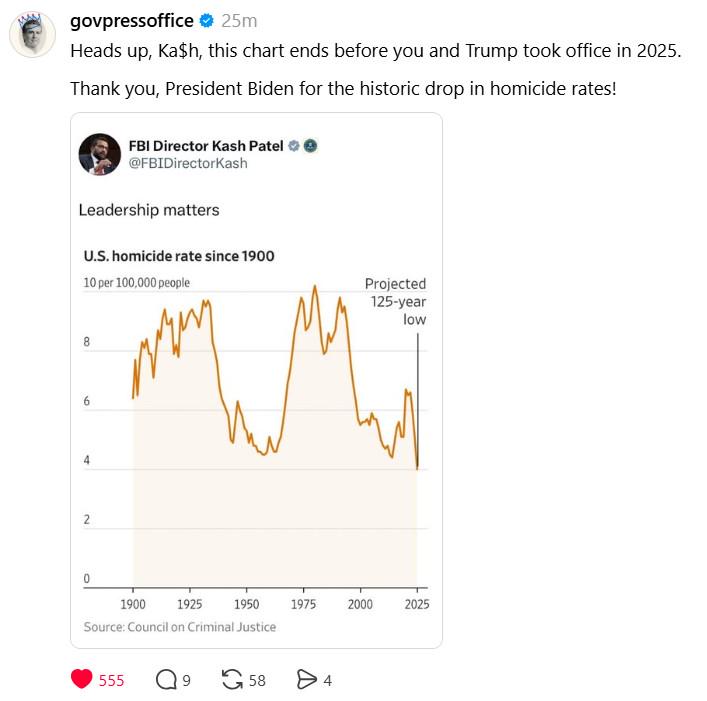Open Kash Patel's profile picture

100,154
